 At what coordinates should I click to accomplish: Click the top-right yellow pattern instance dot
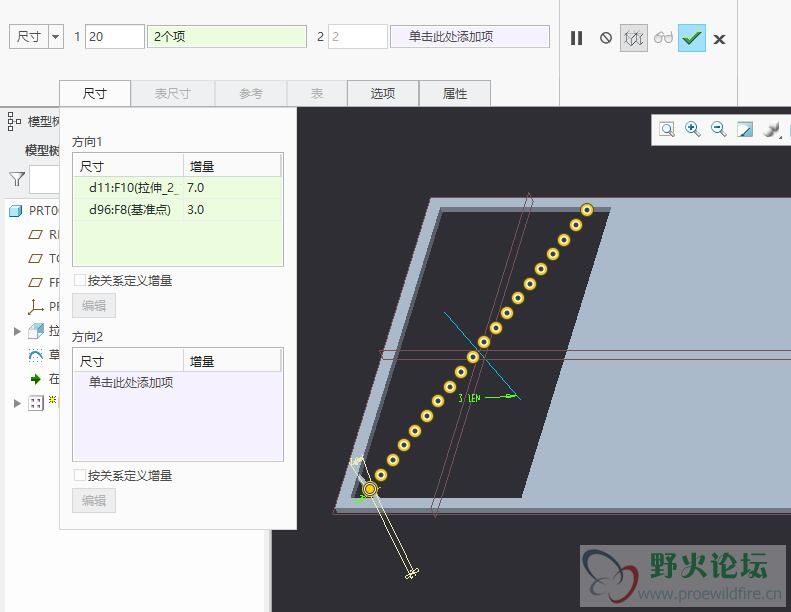click(x=587, y=210)
